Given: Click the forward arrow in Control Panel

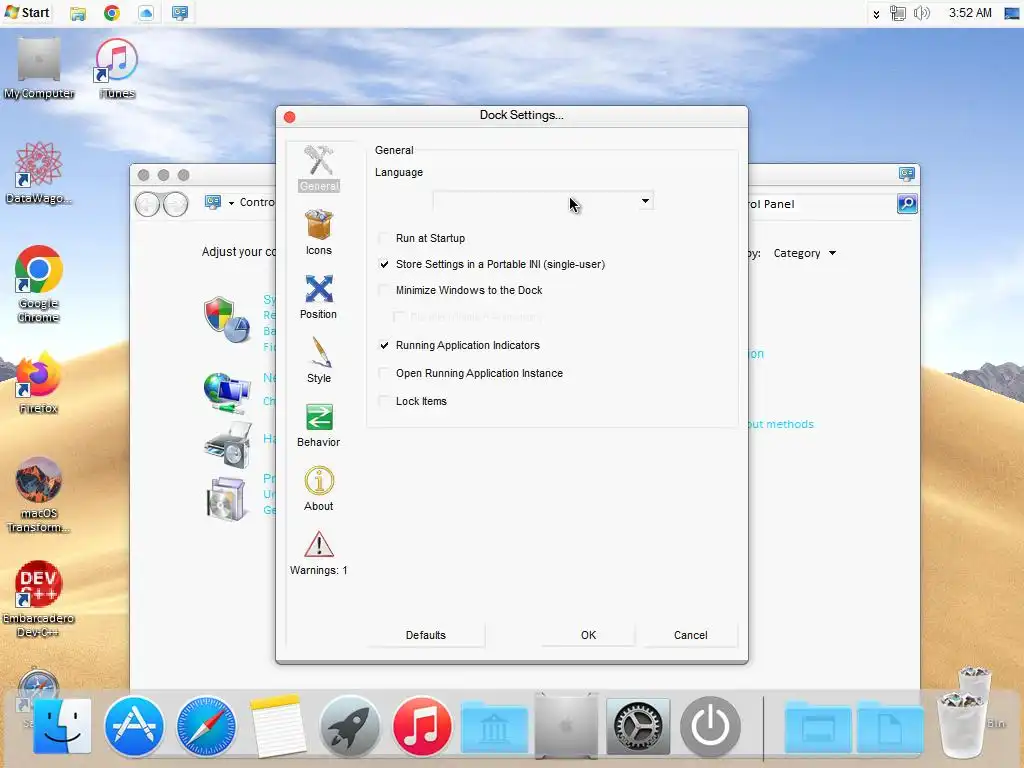Looking at the screenshot, I should coord(176,204).
